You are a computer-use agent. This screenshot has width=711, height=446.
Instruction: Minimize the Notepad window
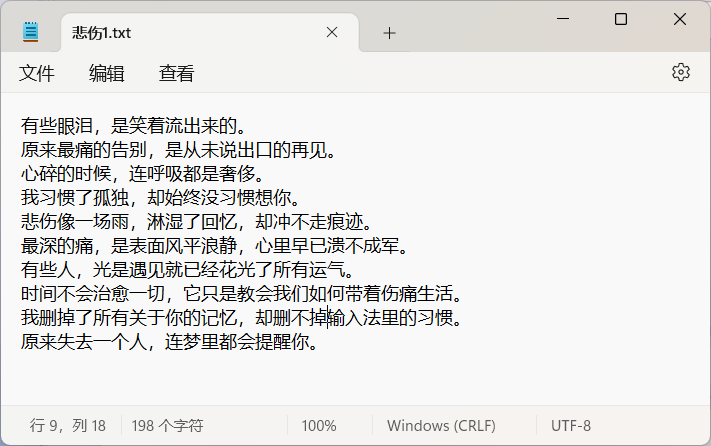tap(563, 19)
